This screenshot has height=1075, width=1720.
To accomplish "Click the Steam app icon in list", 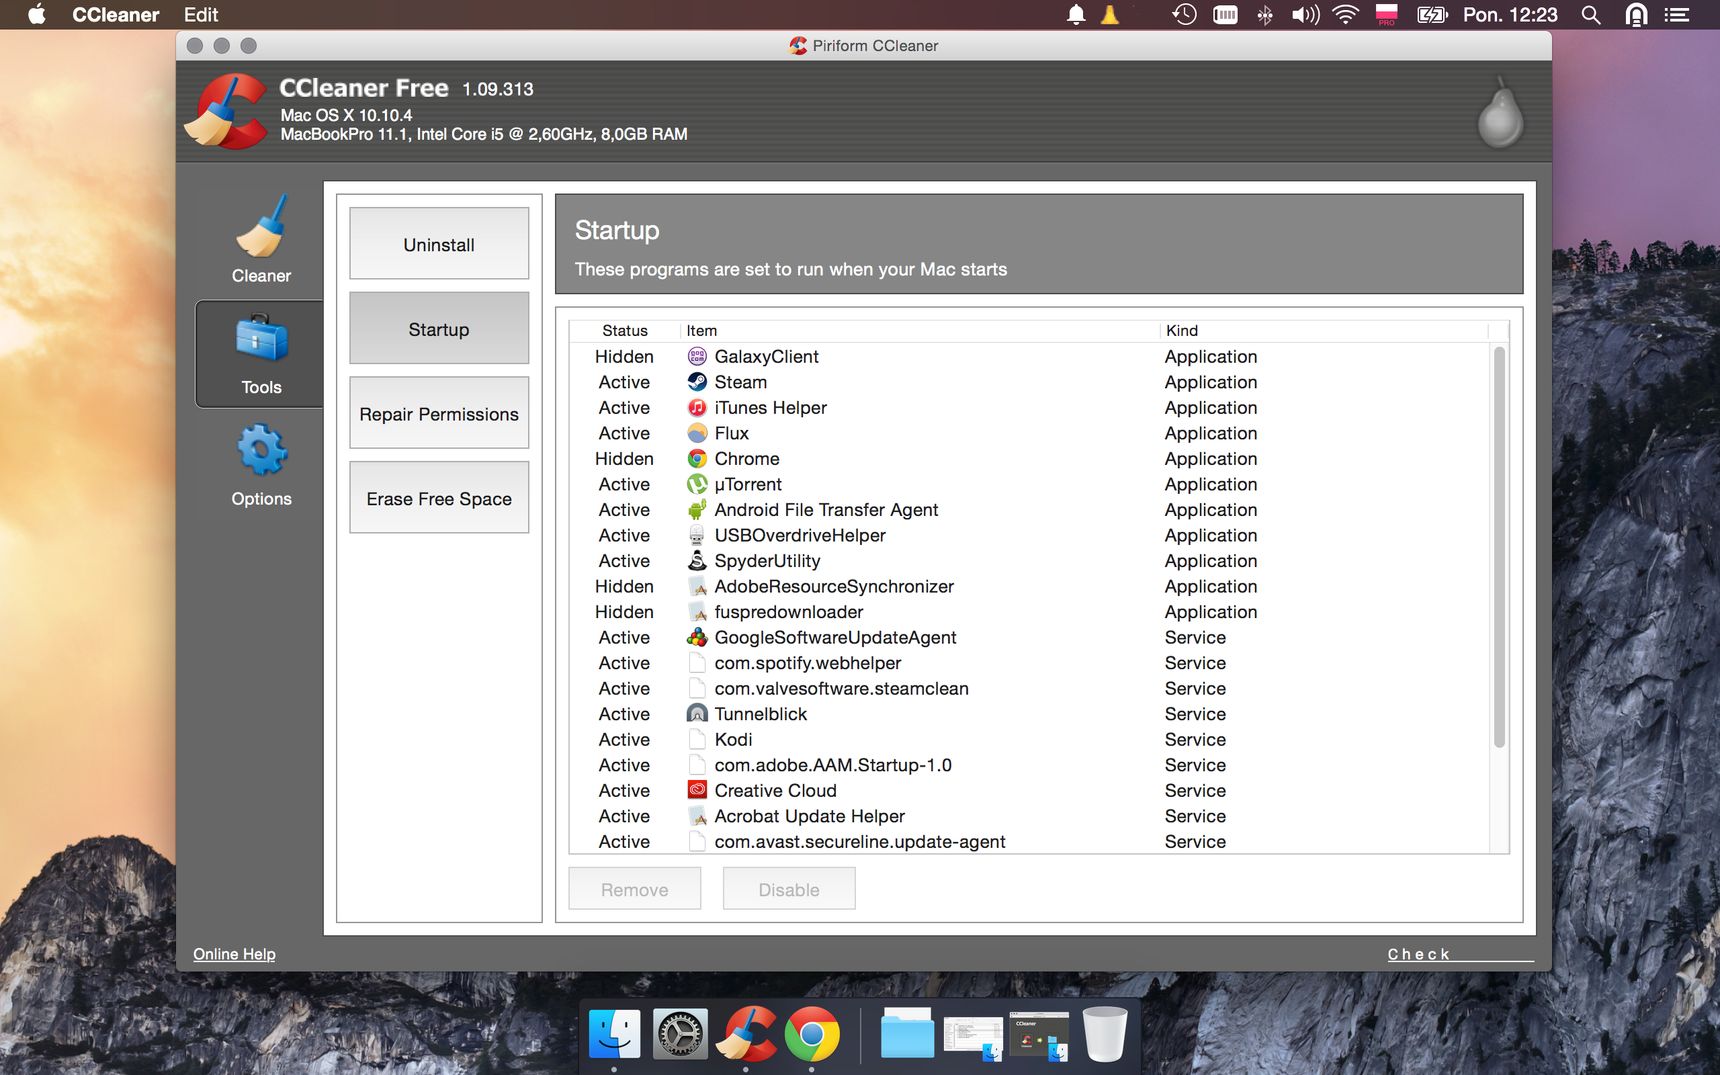I will coord(697,382).
